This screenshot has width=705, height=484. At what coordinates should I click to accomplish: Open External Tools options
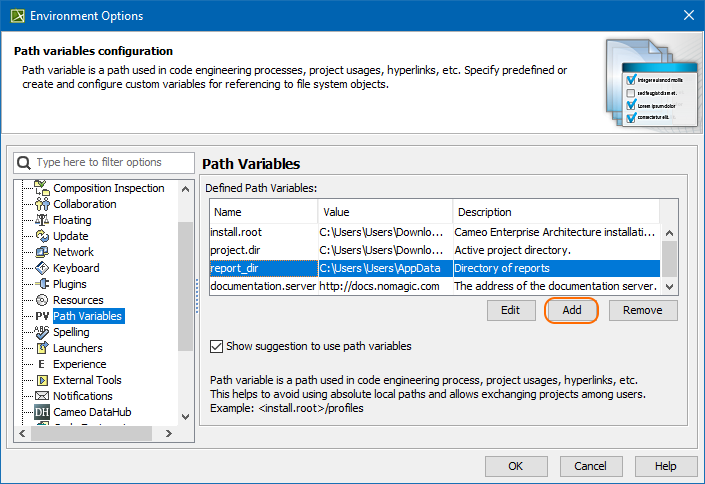[x=87, y=380]
